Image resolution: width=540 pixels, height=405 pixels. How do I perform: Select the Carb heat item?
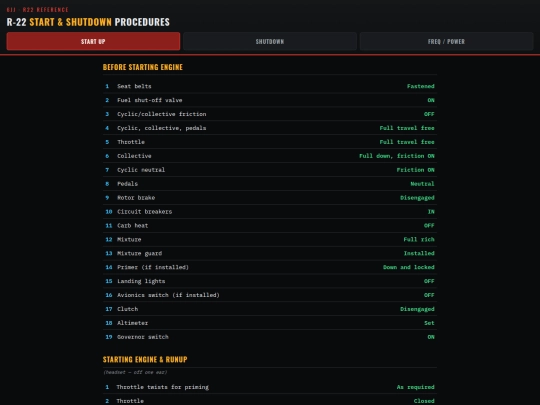[270, 226]
